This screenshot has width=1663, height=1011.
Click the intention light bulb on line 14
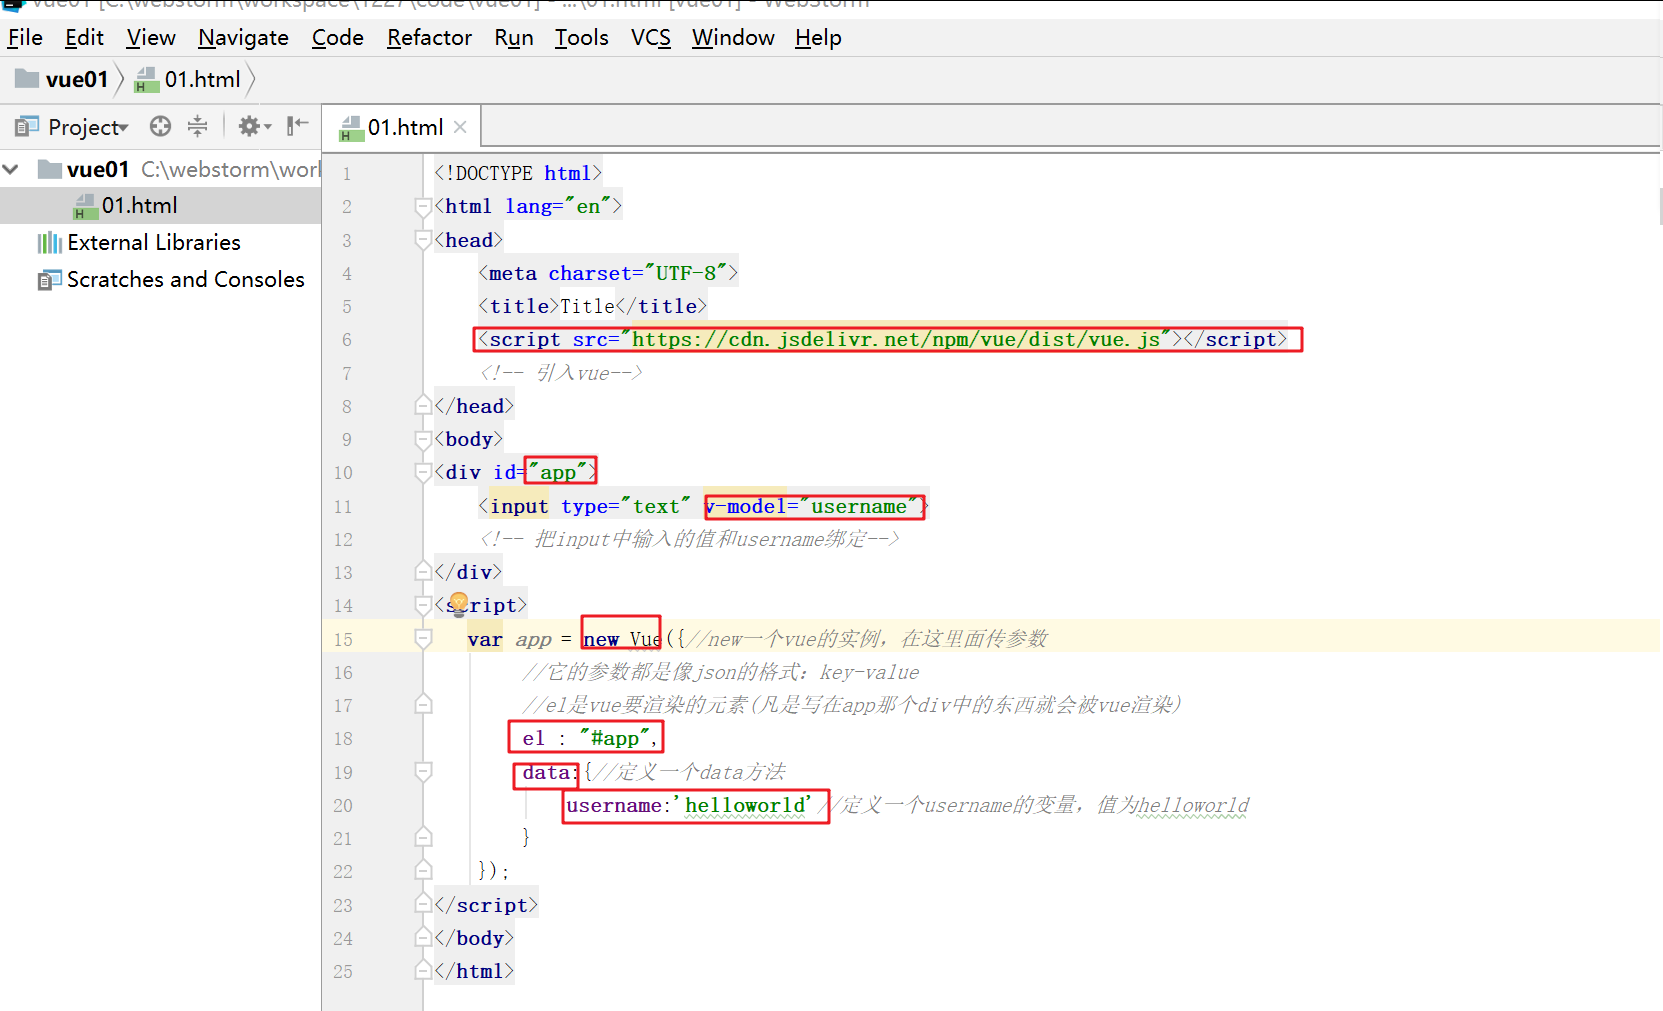[x=459, y=603]
